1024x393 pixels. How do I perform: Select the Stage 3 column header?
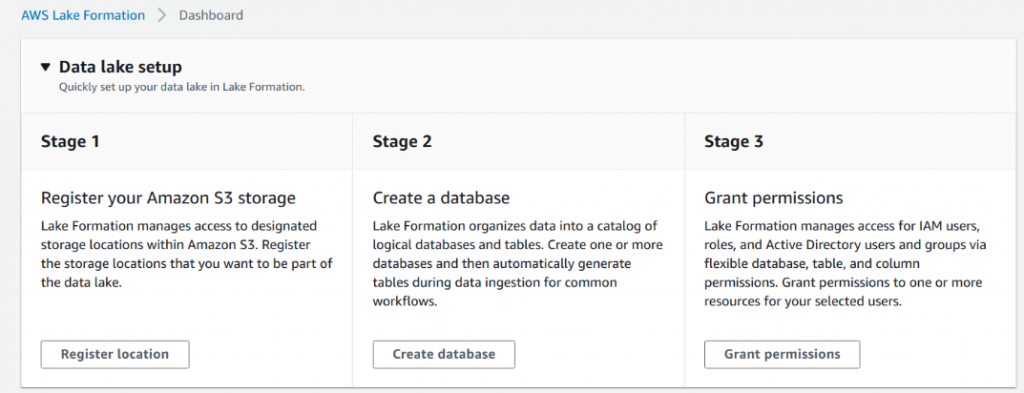733,142
